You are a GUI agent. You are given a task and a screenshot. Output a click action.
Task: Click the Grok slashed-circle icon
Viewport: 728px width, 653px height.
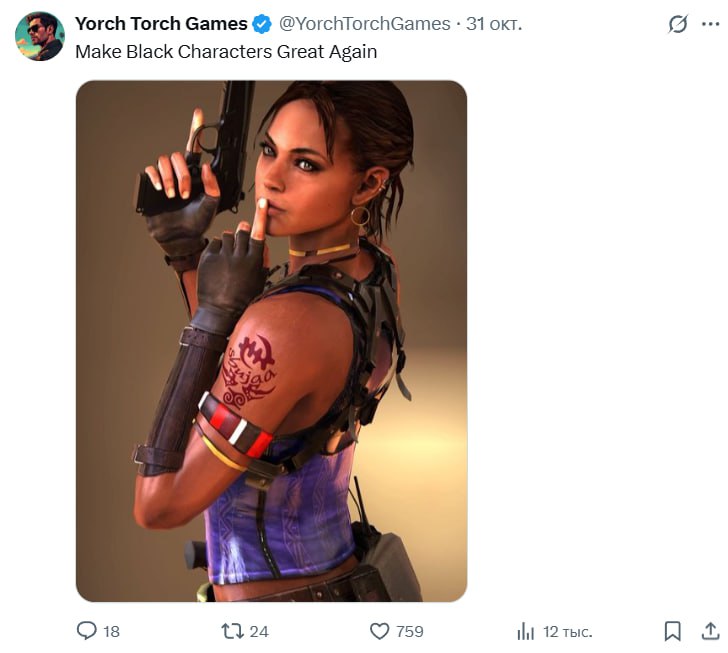tap(677, 24)
